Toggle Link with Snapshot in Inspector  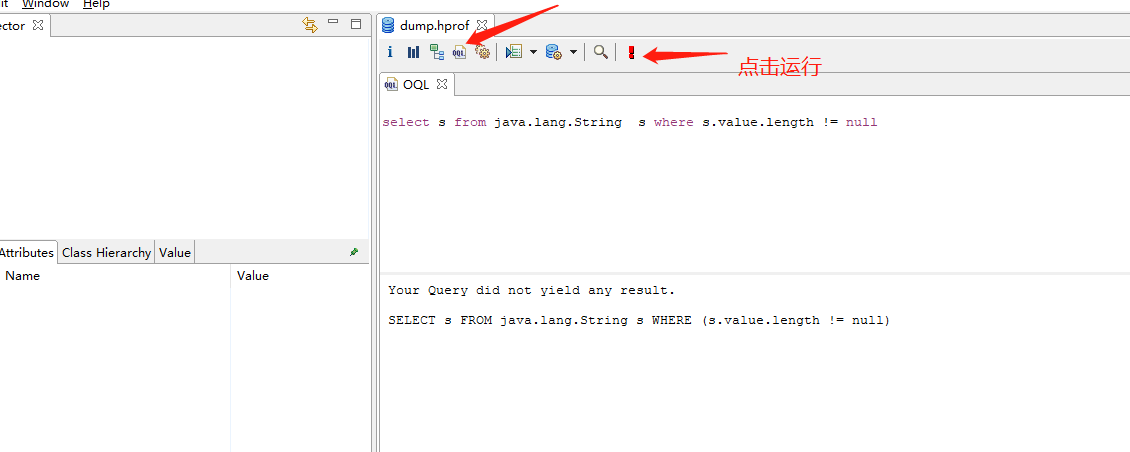310,25
